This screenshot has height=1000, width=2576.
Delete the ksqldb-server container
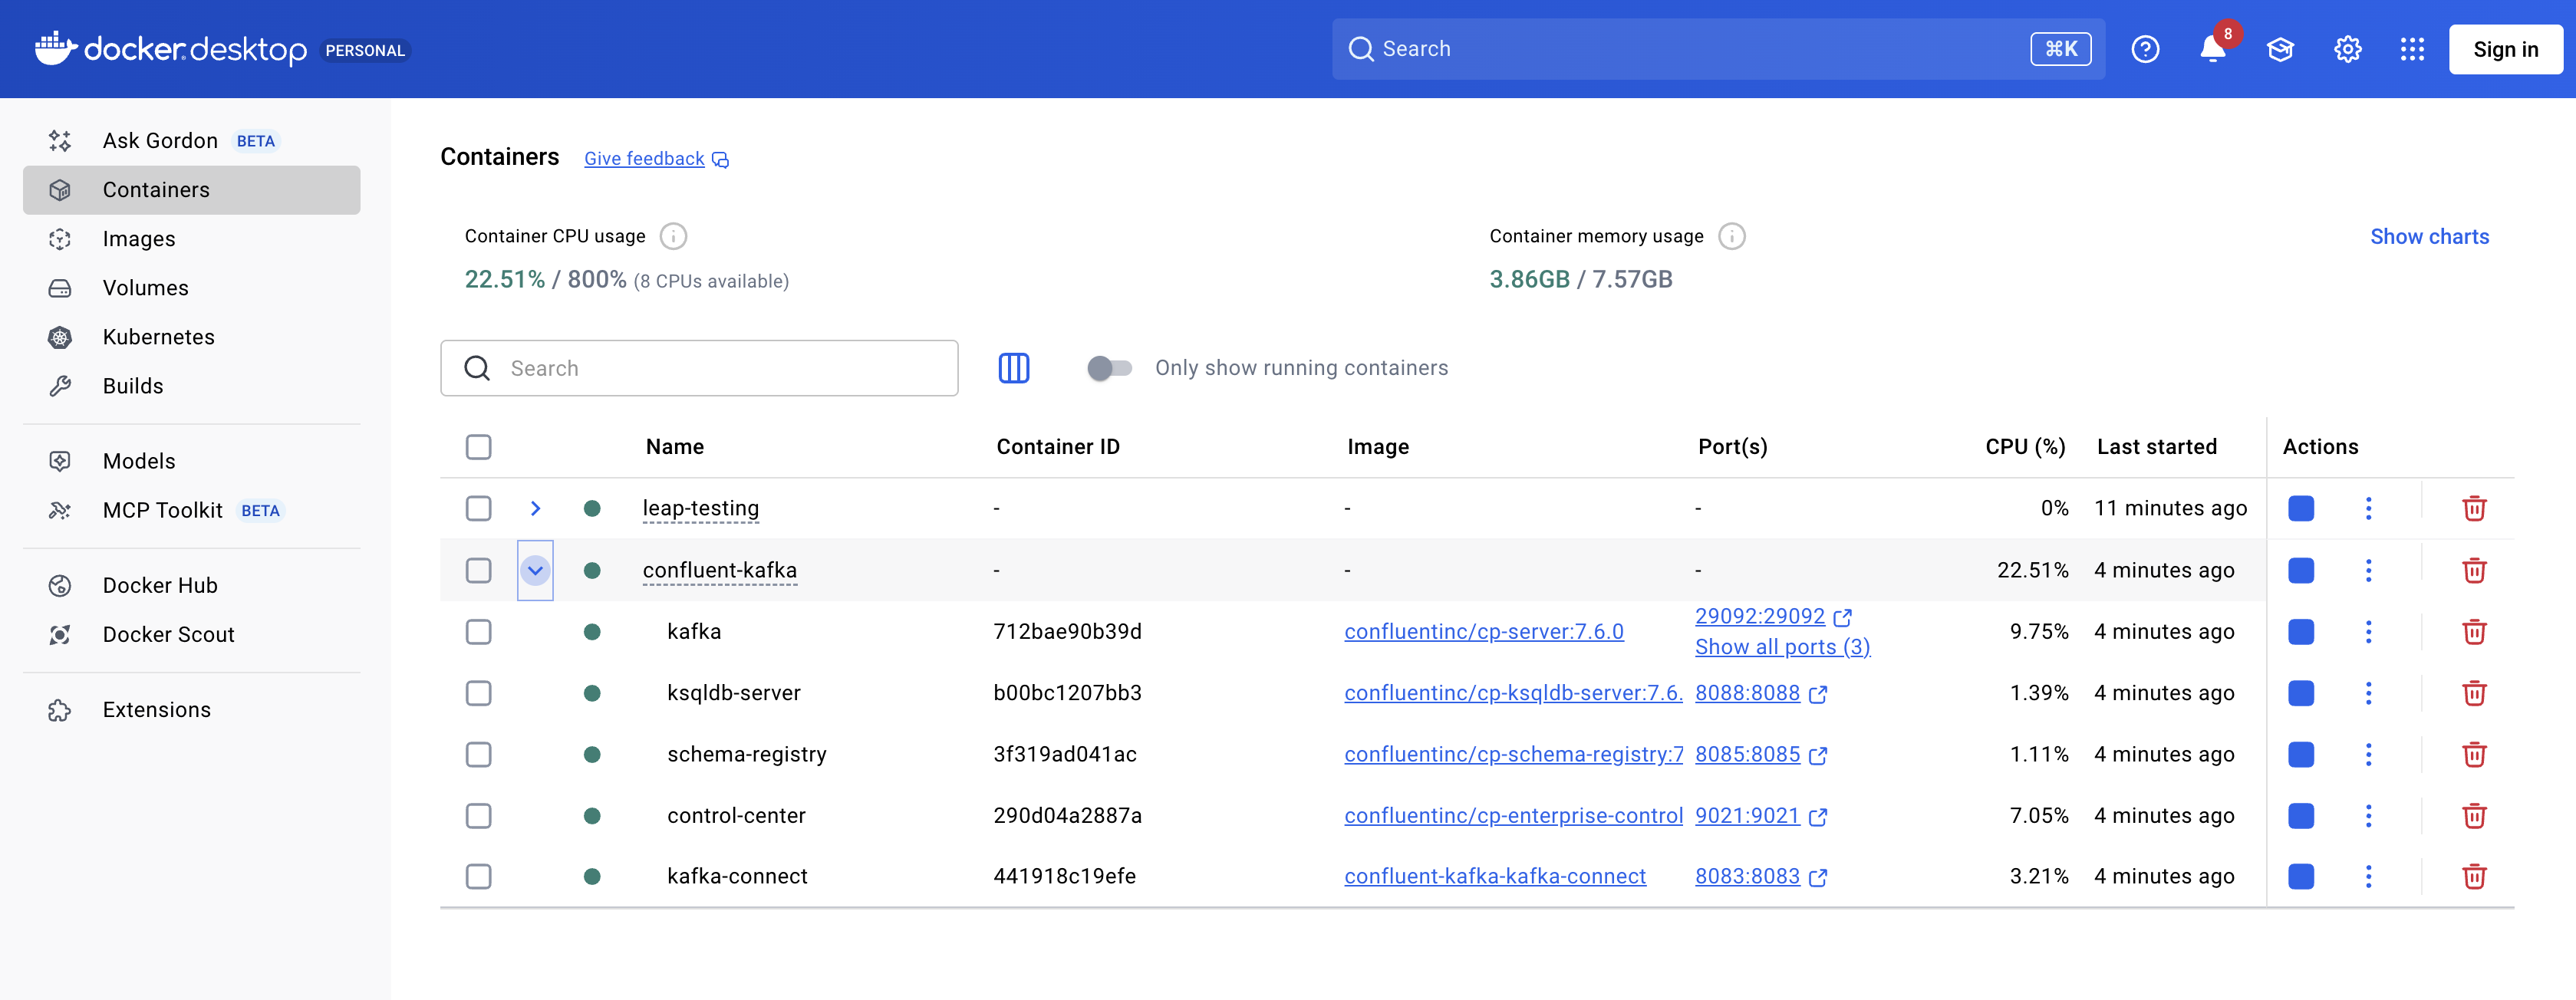2474,693
